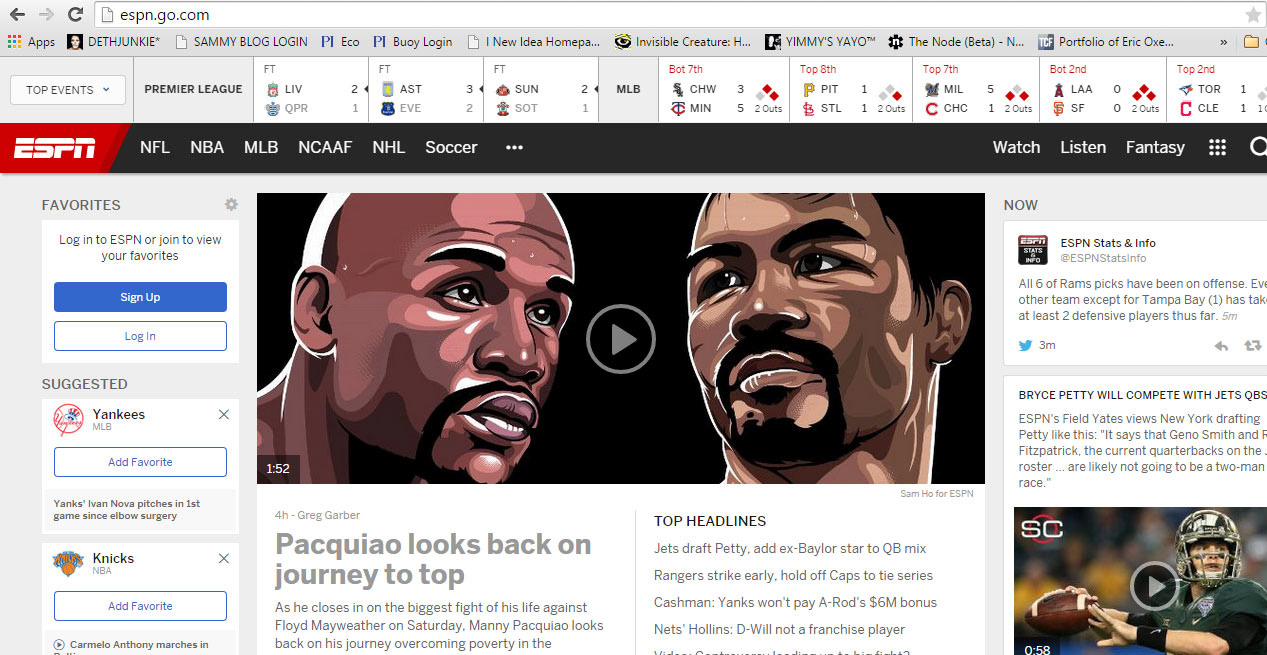Open the YIMMY'S YAYO bookmark
This screenshot has height=655, width=1267.
pyautogui.click(x=820, y=42)
